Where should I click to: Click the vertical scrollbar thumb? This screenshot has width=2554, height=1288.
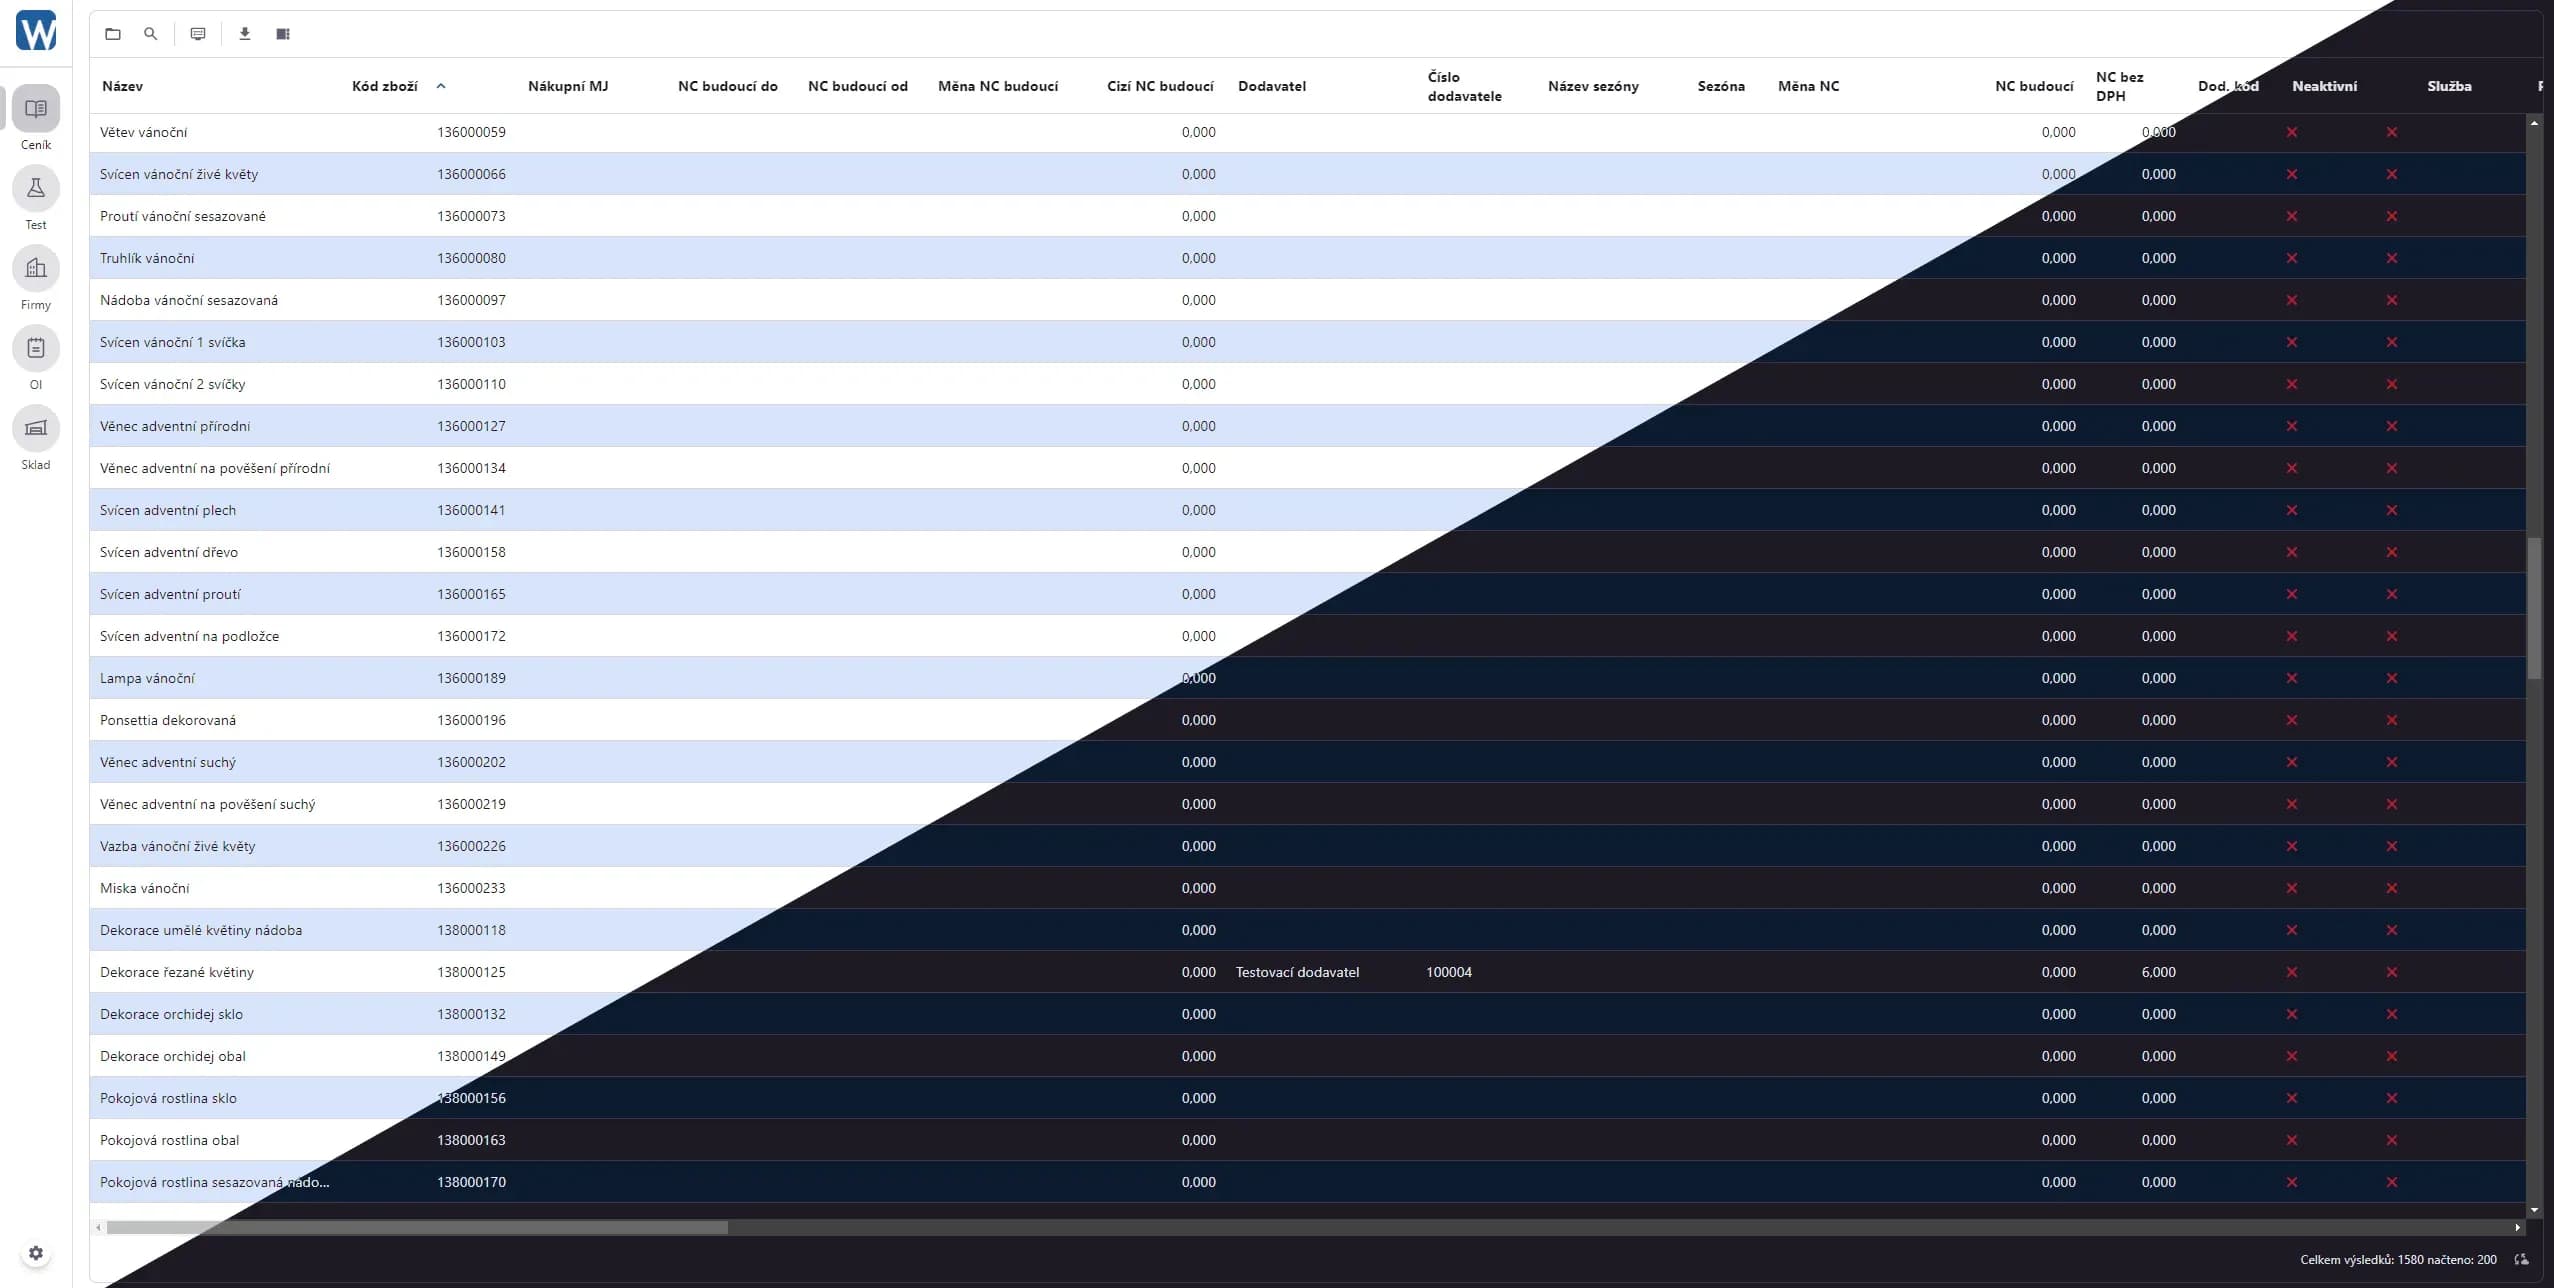click(2534, 608)
